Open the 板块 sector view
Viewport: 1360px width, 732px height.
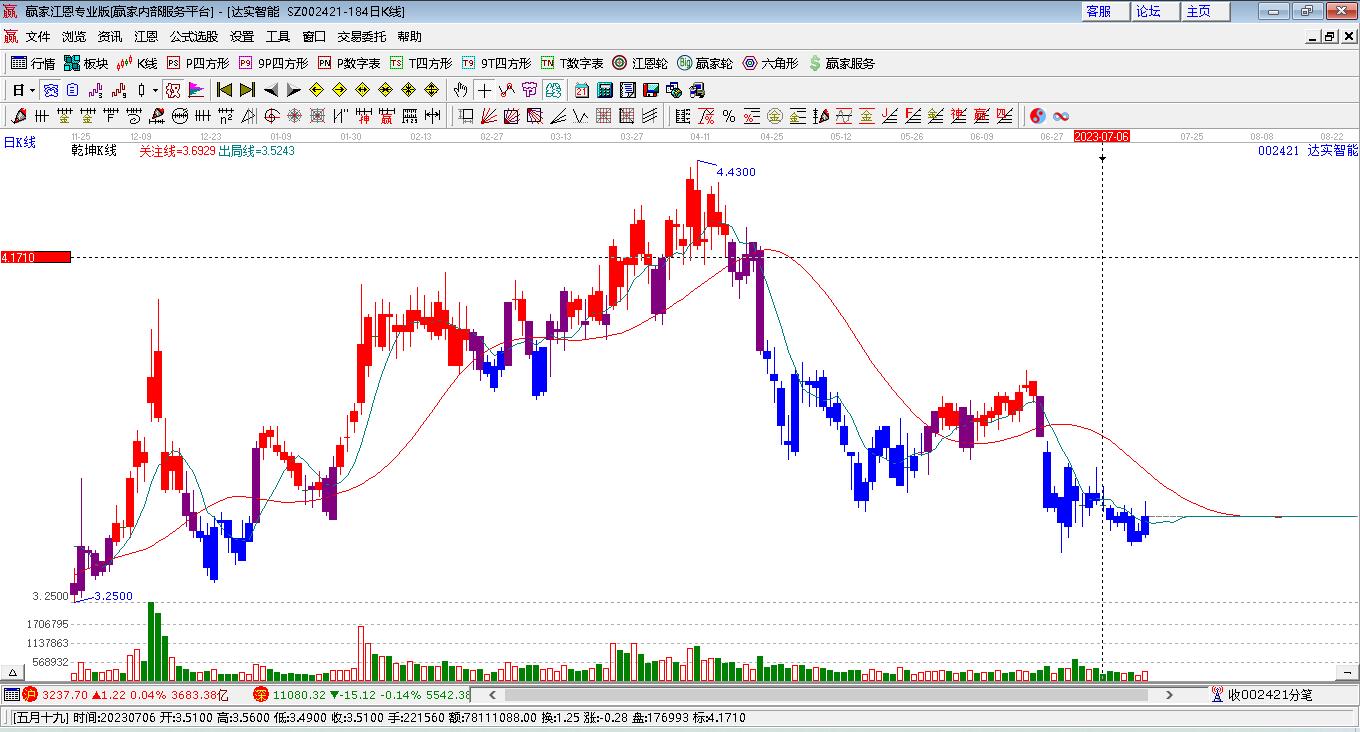[86, 63]
